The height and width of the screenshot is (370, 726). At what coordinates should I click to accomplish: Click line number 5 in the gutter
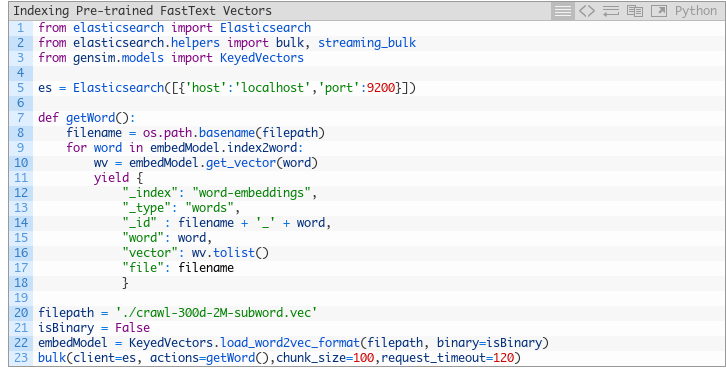20,88
